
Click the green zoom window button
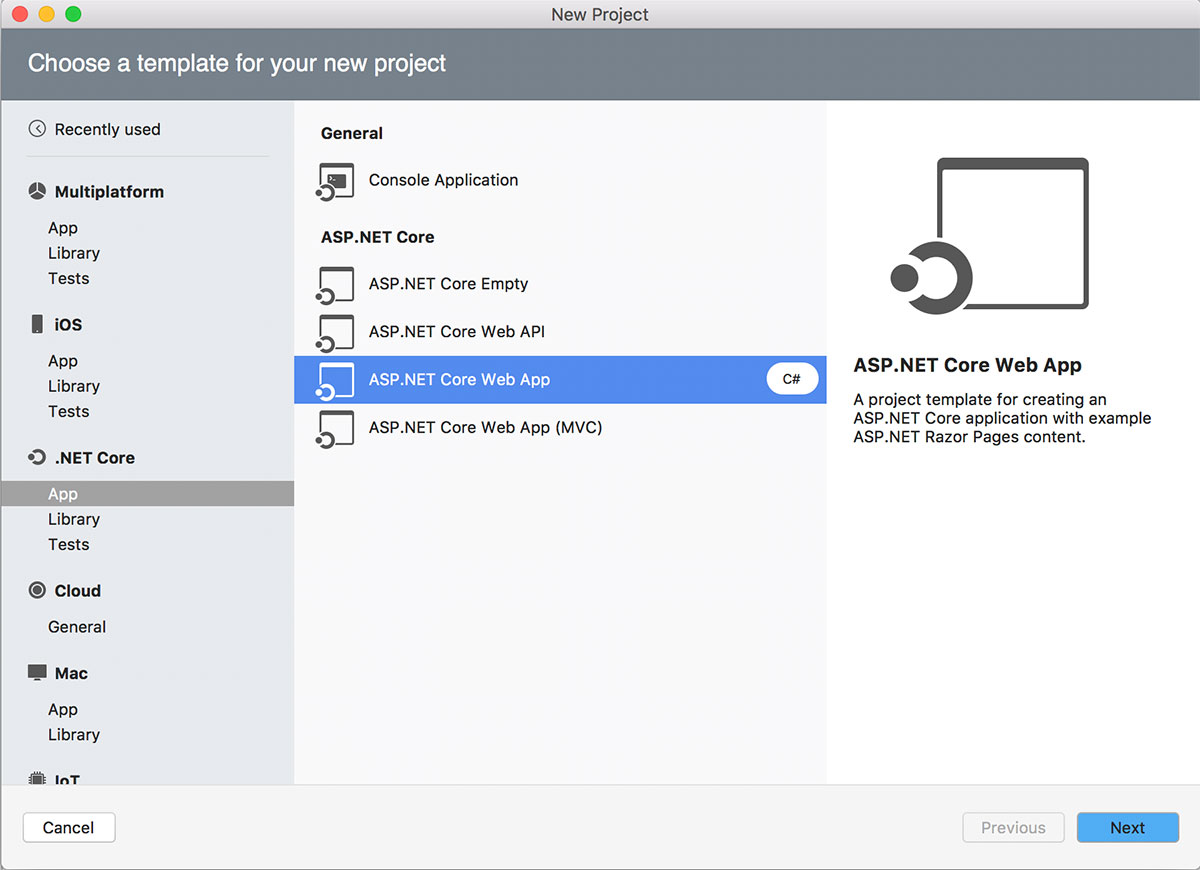click(x=72, y=14)
